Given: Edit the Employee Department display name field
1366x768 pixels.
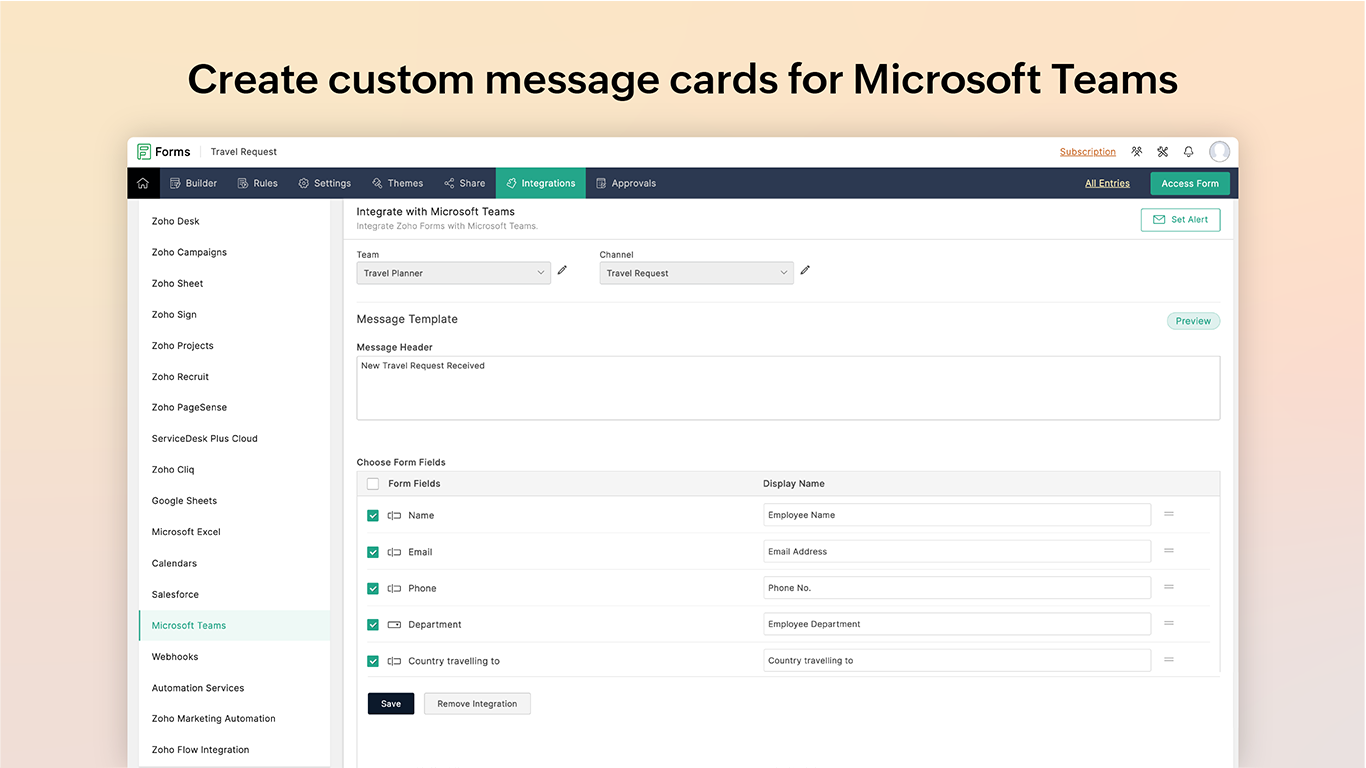Looking at the screenshot, I should 957,624.
